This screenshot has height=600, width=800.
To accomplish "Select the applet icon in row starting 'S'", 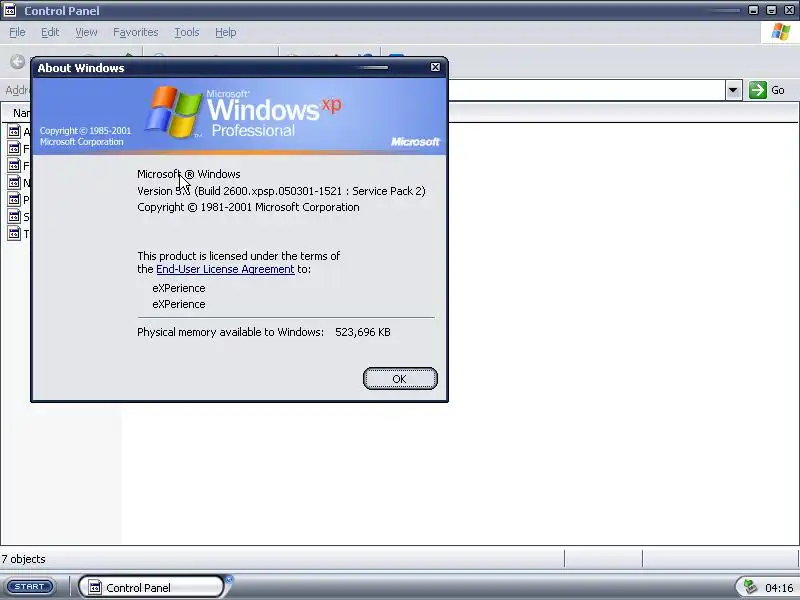I will click(14, 217).
